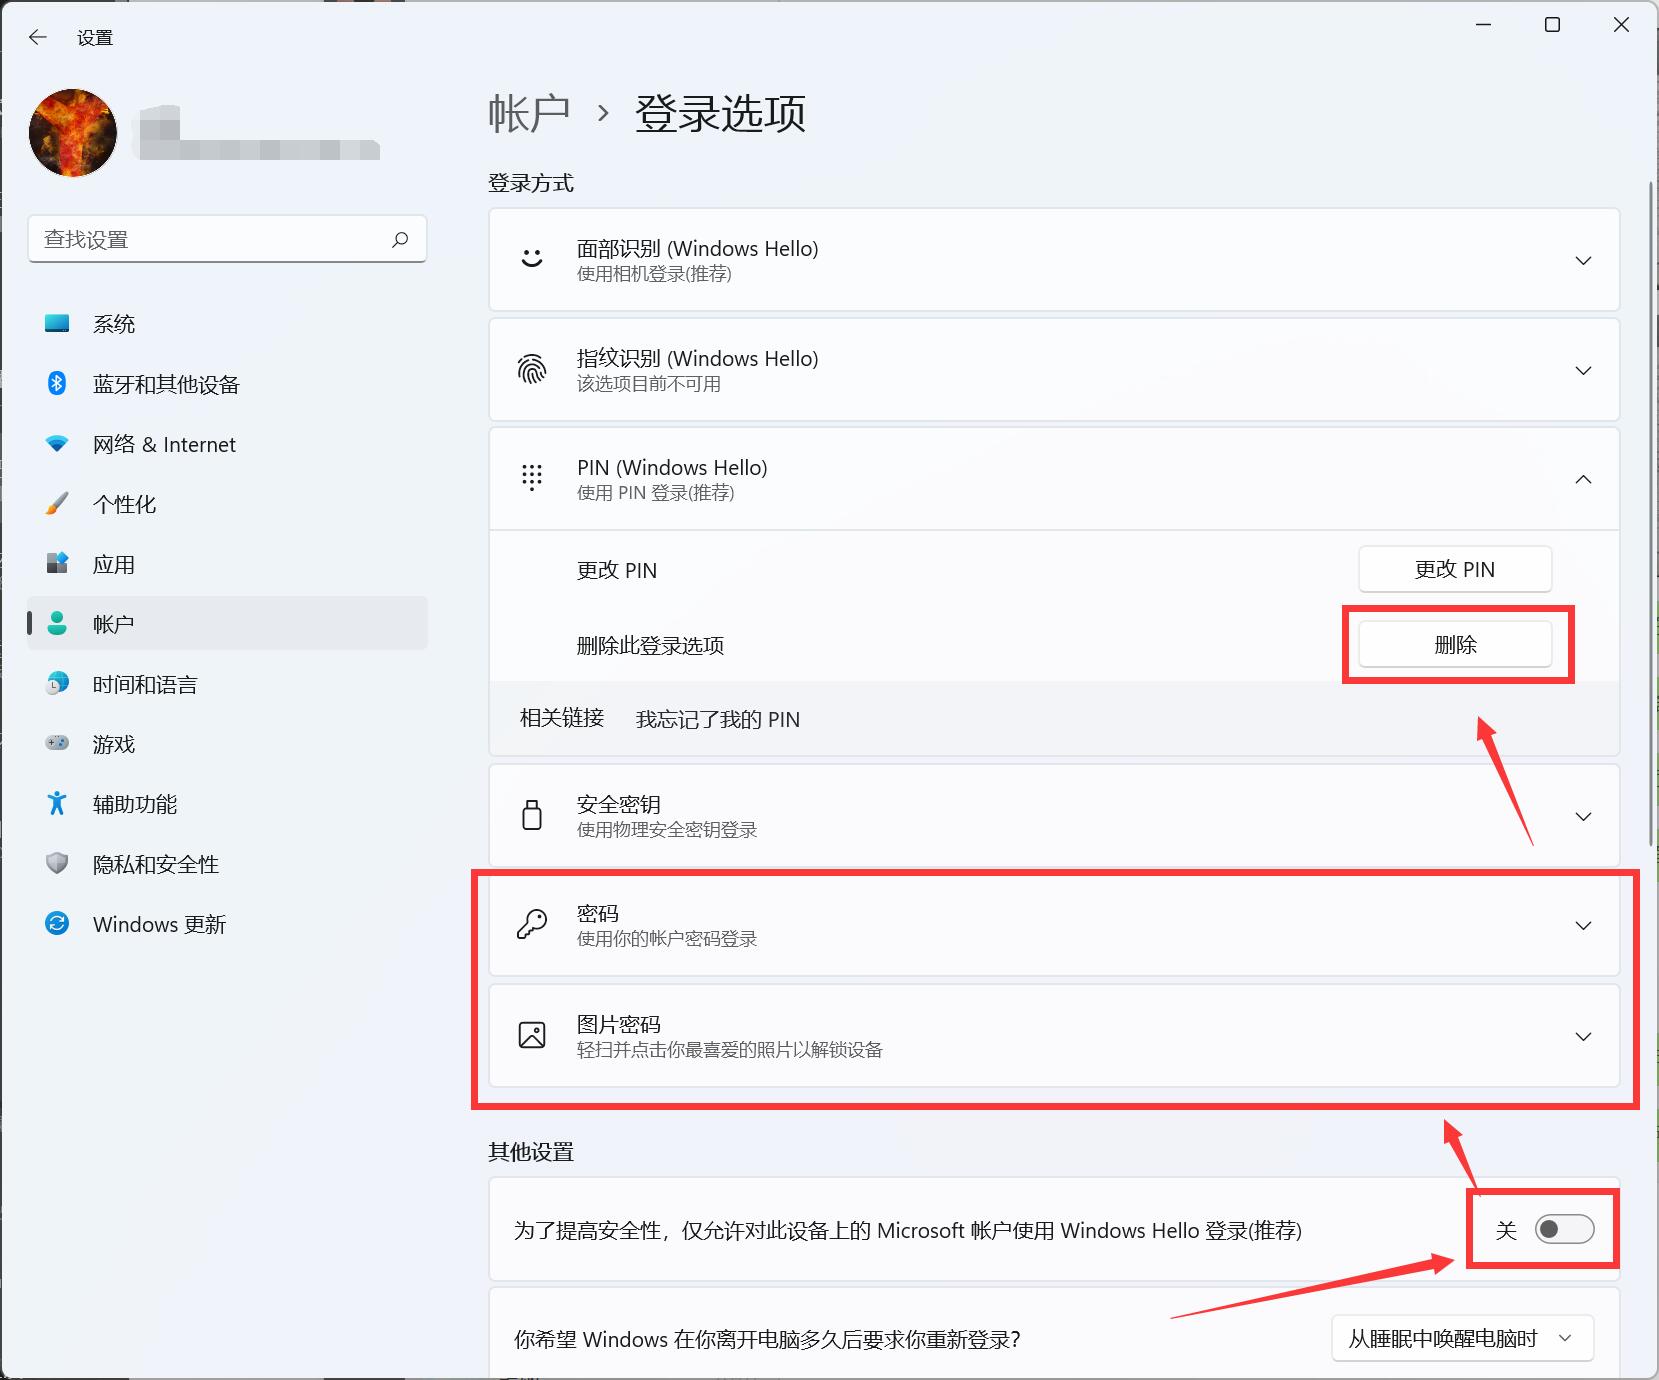Click the fingerprint icon for 指纹识别
The width and height of the screenshot is (1659, 1380).
click(x=532, y=369)
